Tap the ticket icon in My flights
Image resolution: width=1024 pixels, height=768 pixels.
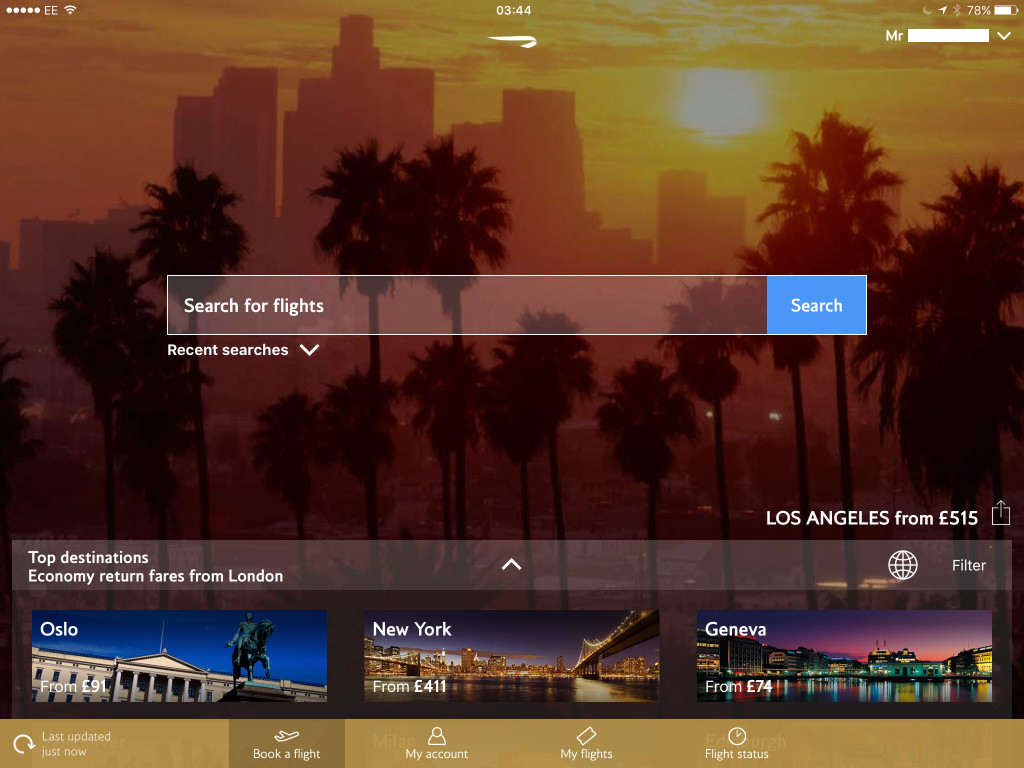tap(586, 736)
